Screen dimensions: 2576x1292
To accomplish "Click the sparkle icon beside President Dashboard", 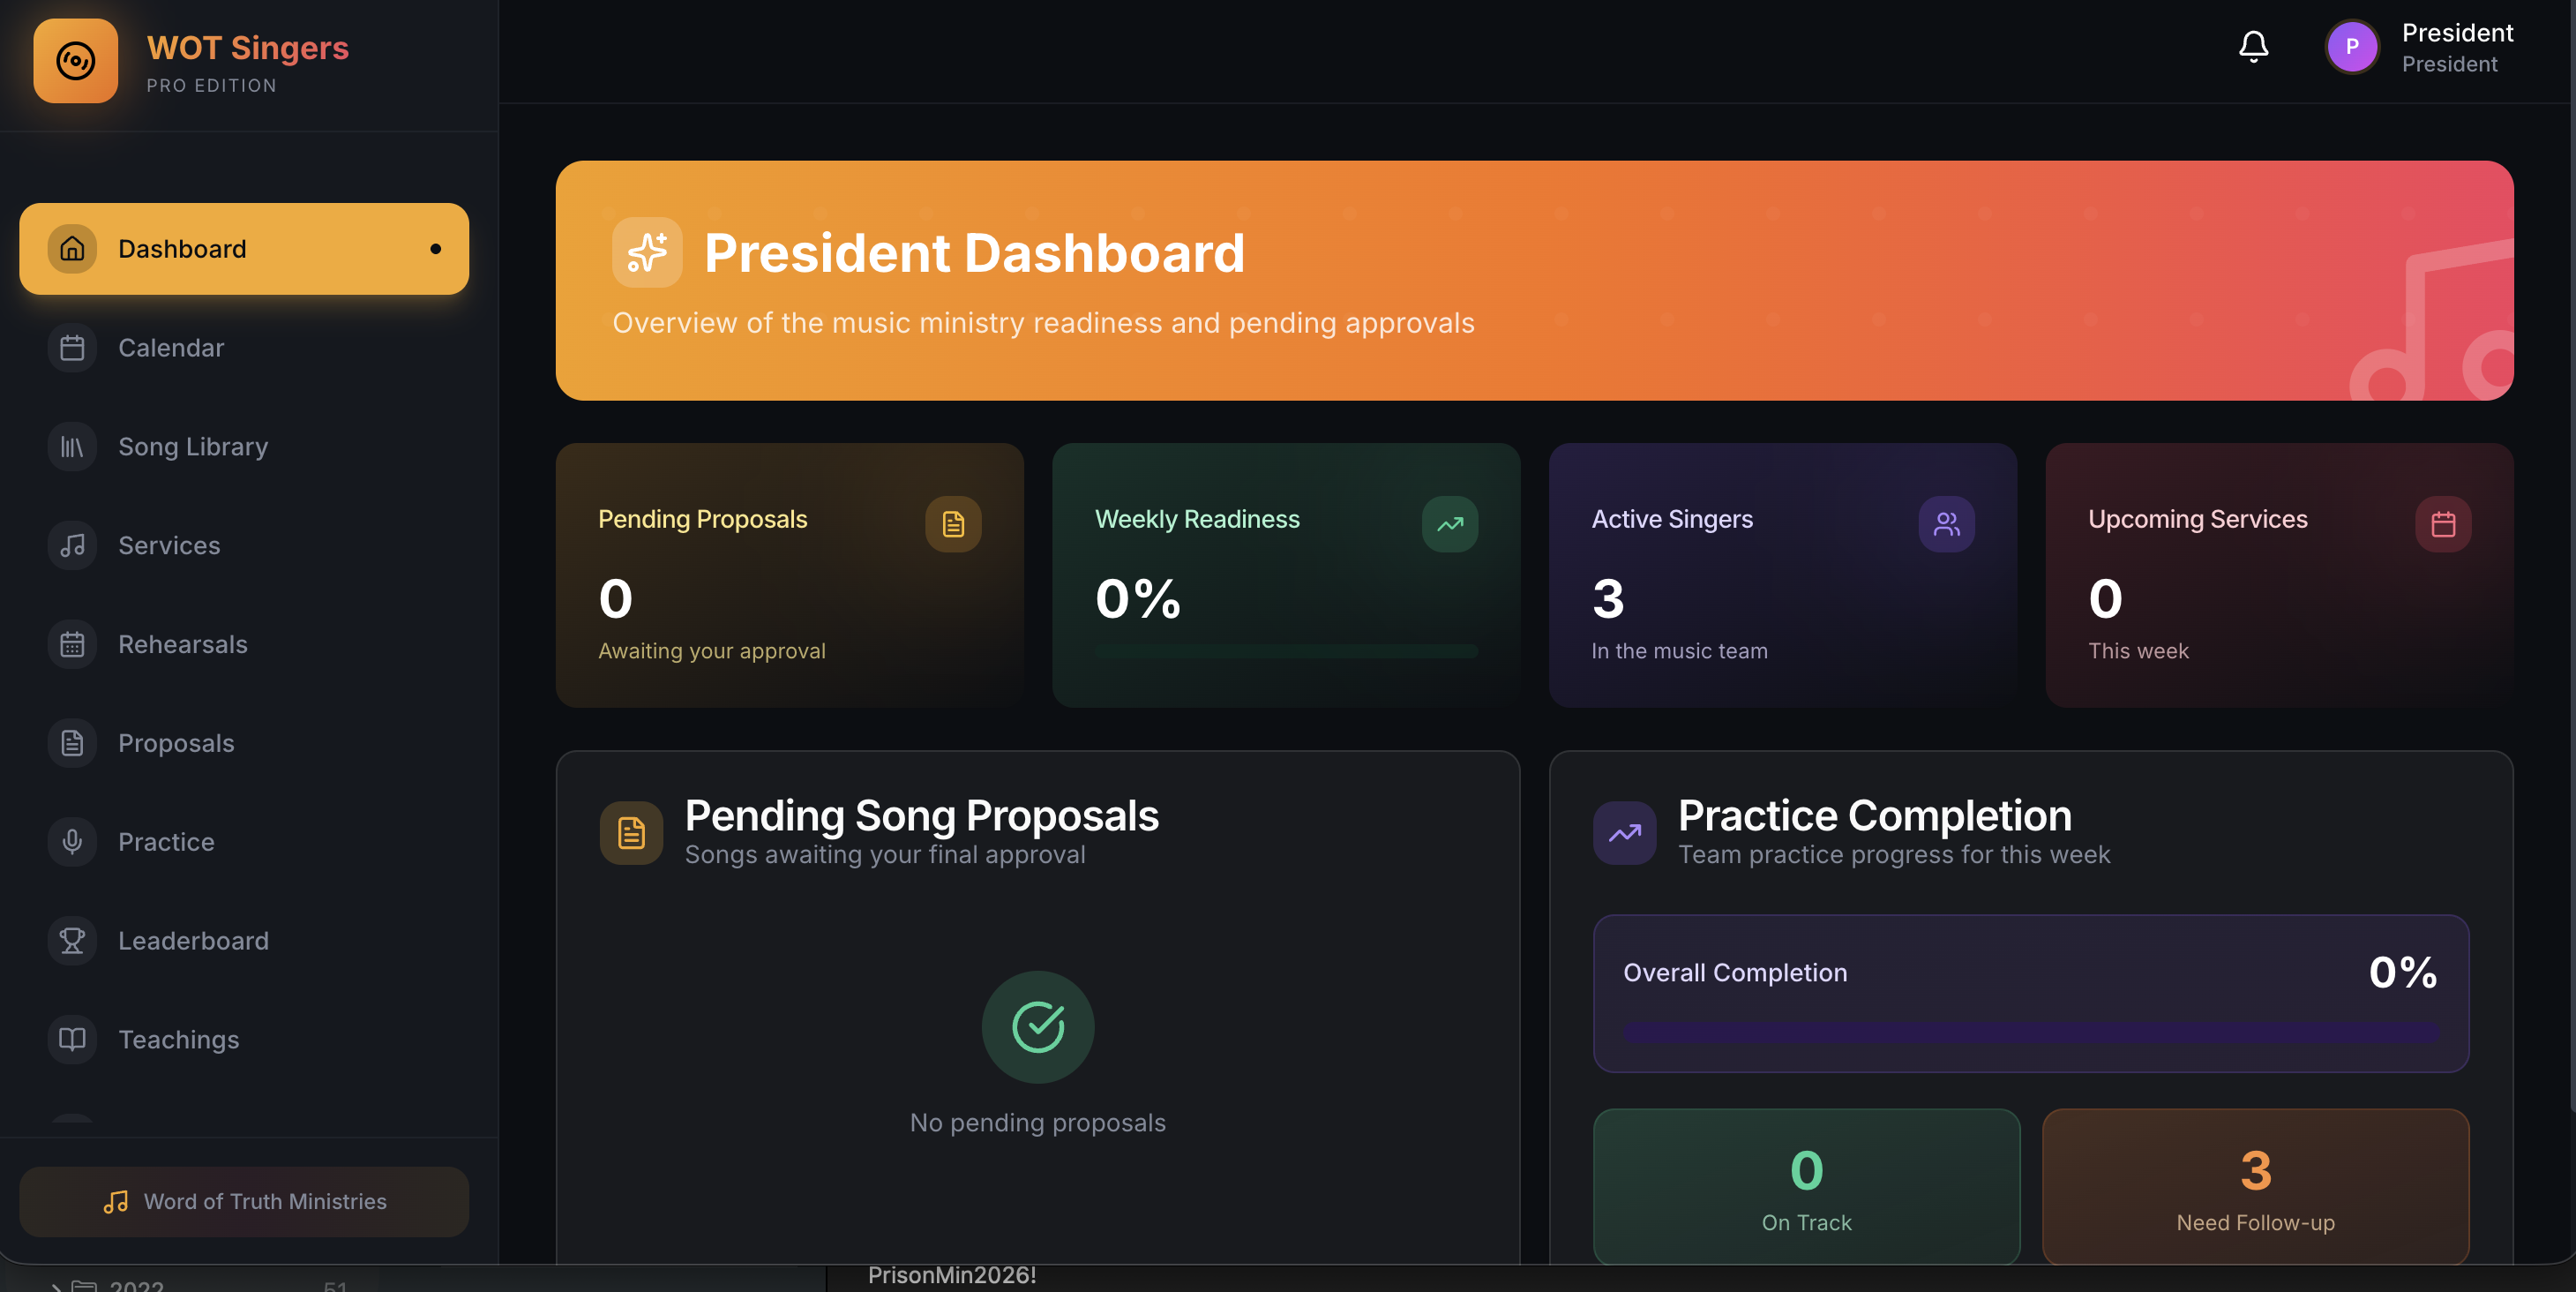I will point(647,253).
